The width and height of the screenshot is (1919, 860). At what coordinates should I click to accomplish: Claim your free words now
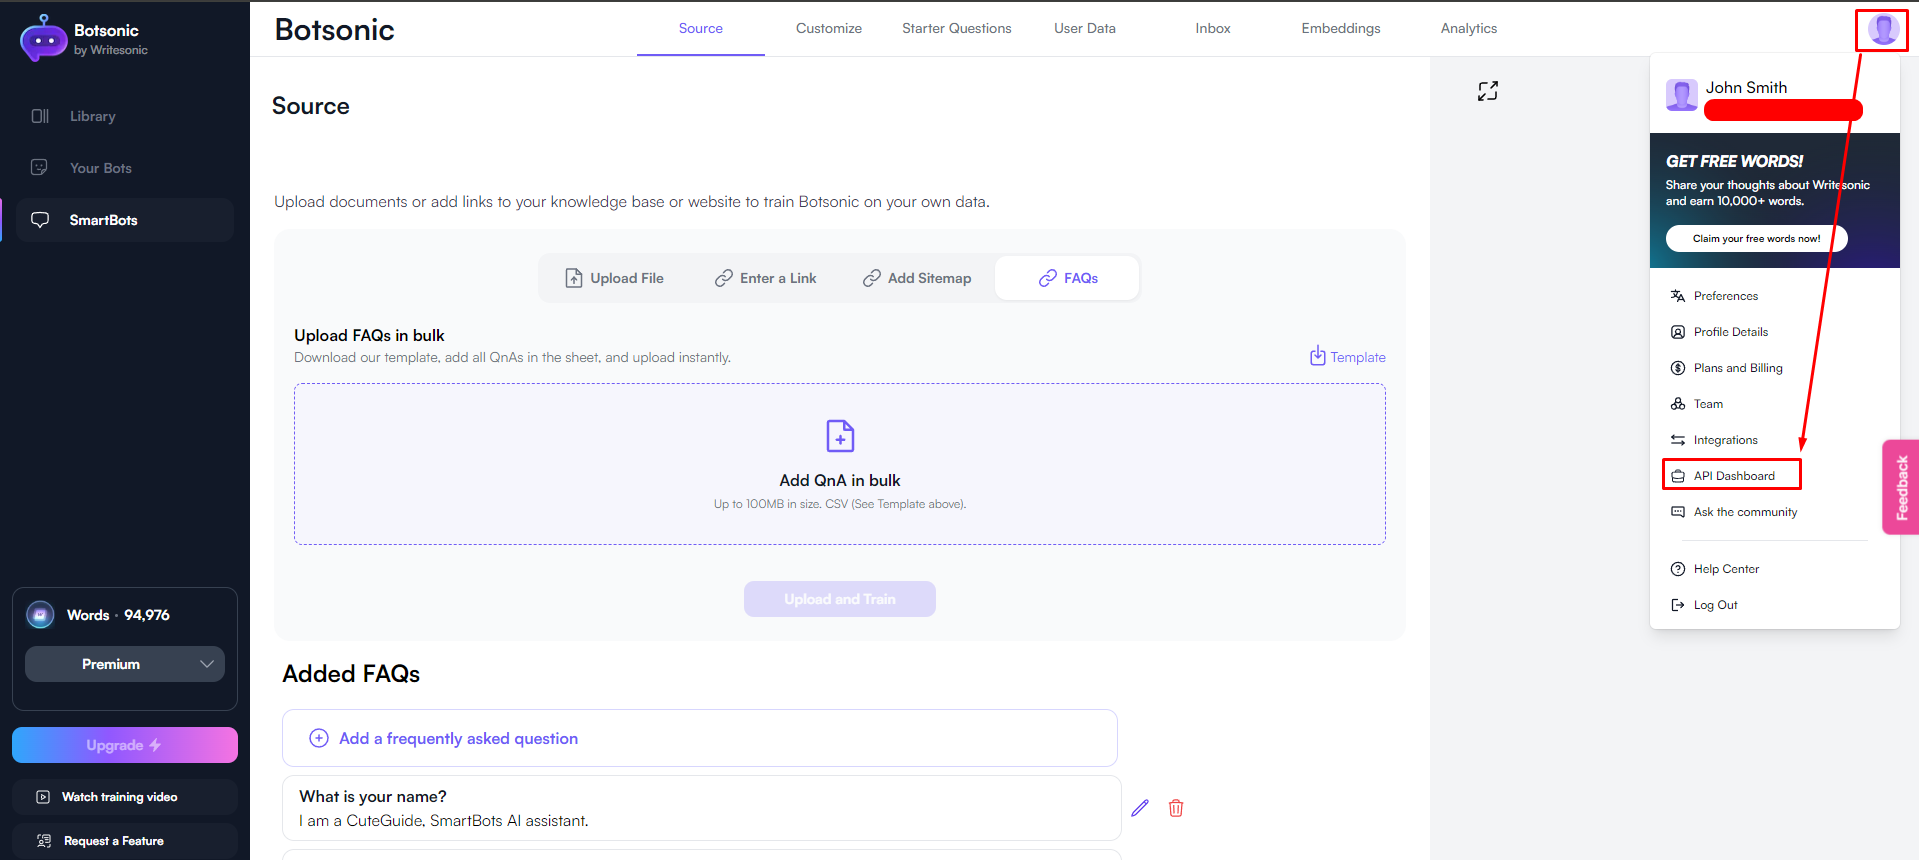tap(1756, 238)
